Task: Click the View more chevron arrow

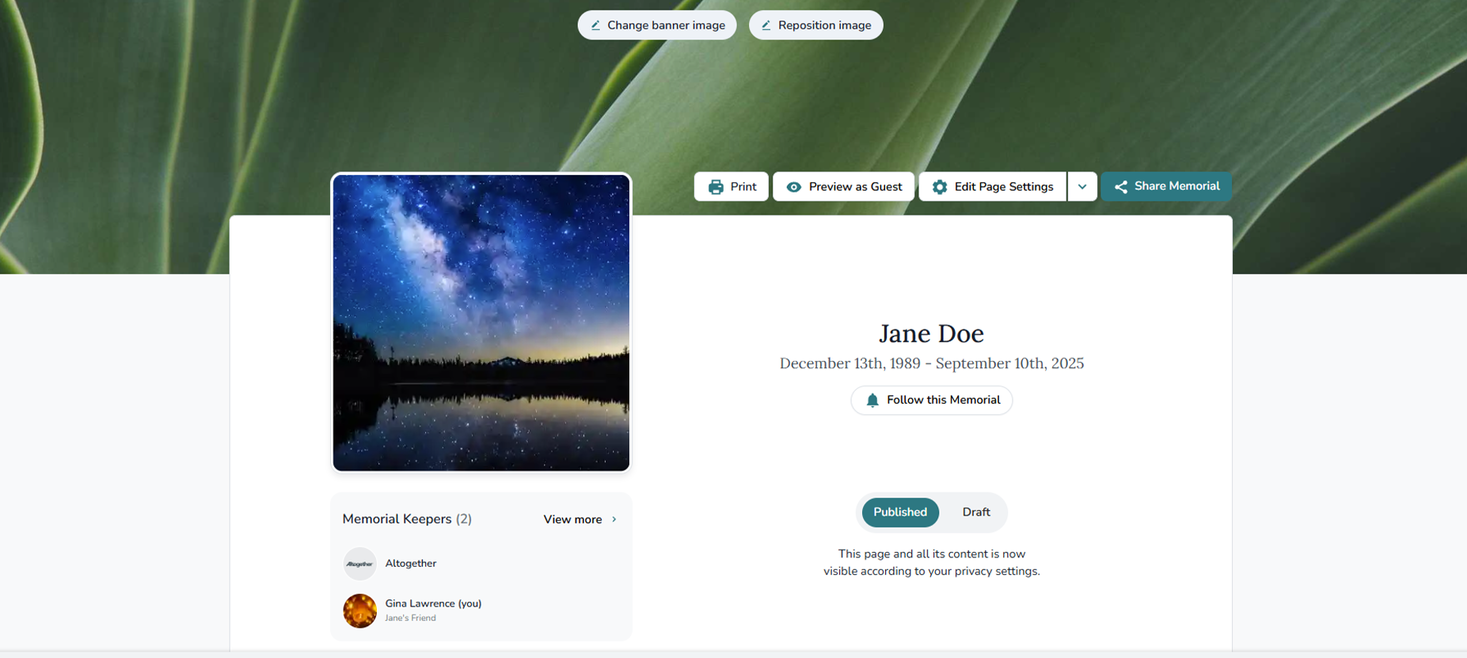Action: [614, 520]
